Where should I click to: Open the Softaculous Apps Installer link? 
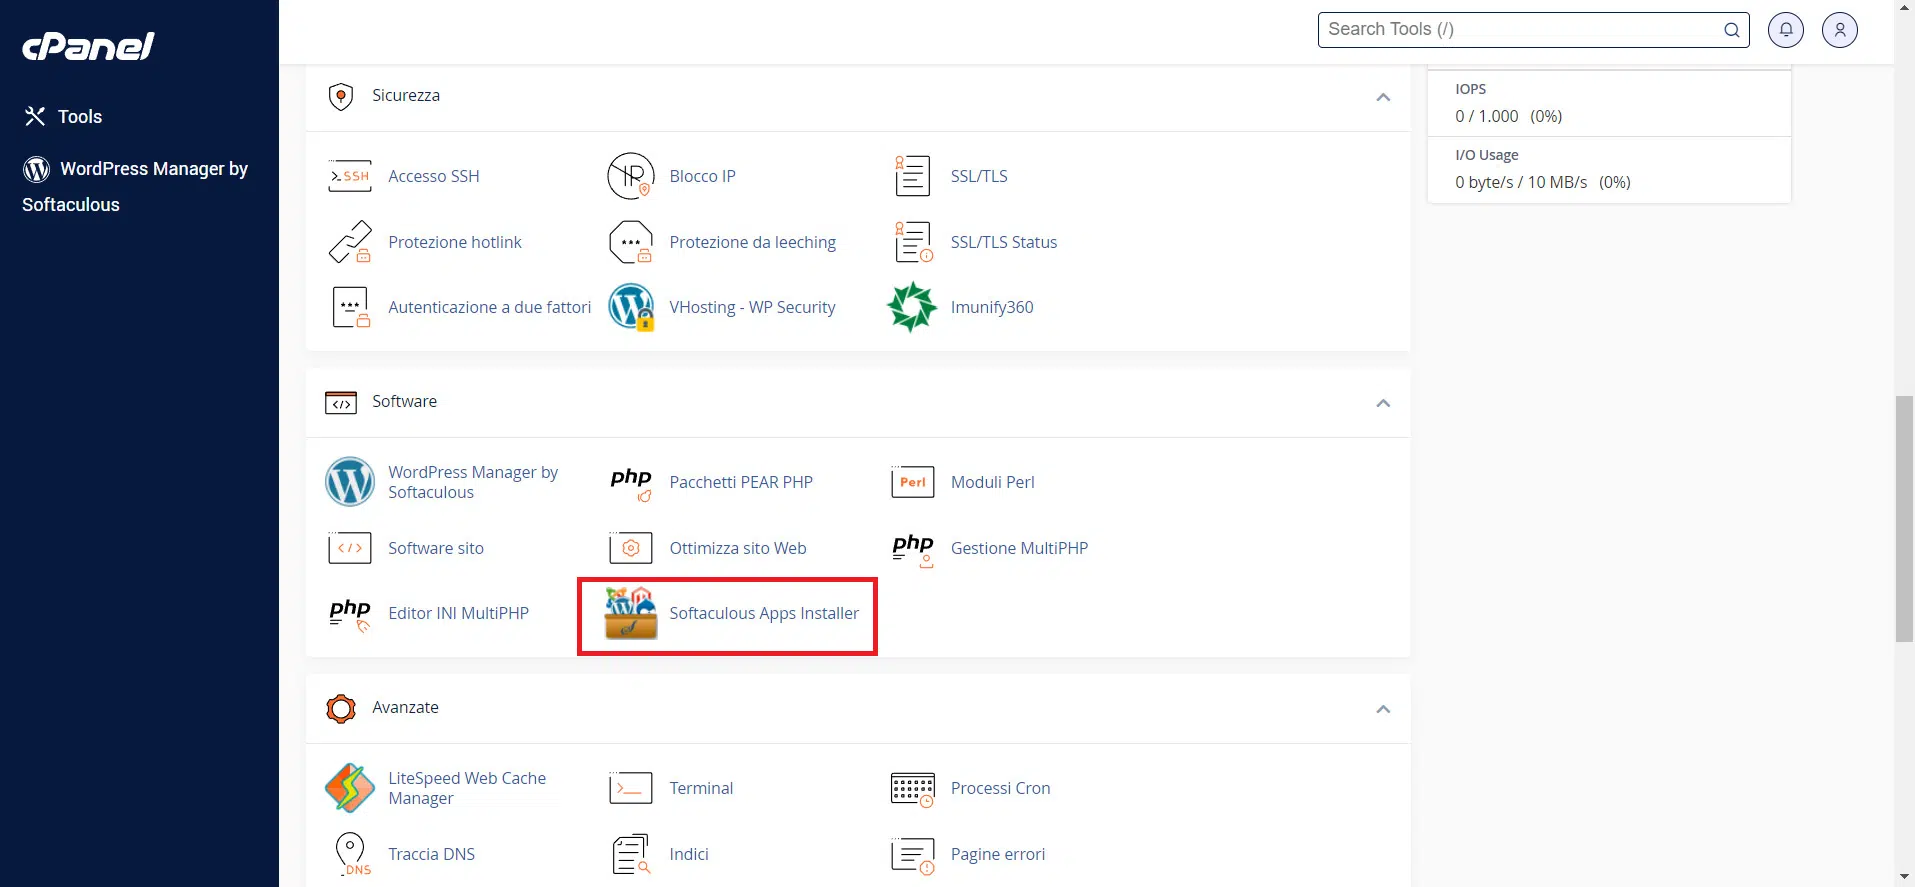click(x=764, y=613)
